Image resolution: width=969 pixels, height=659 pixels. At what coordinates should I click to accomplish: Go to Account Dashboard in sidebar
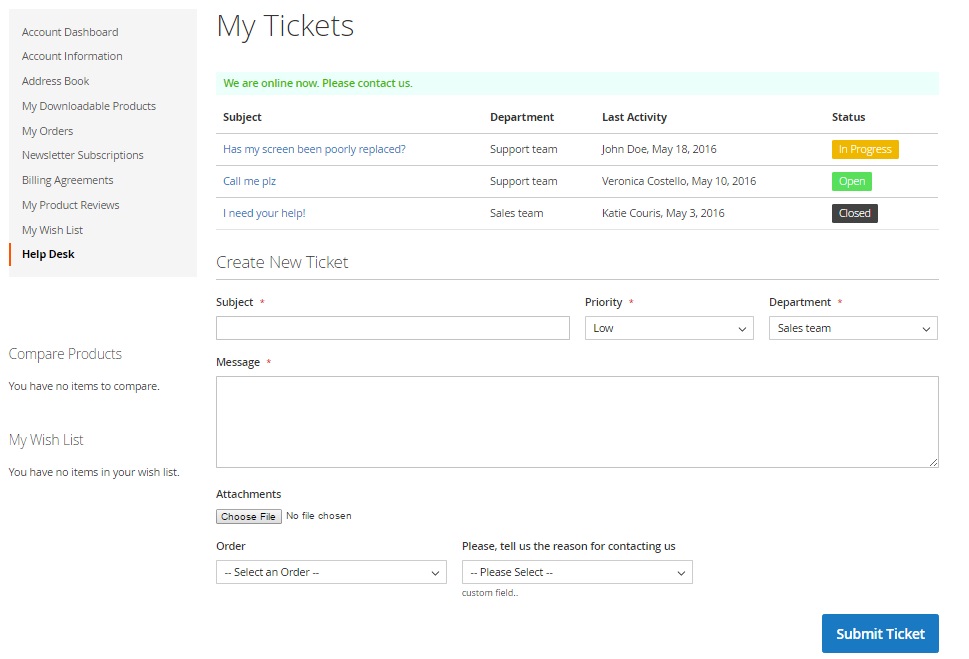pyautogui.click(x=70, y=32)
